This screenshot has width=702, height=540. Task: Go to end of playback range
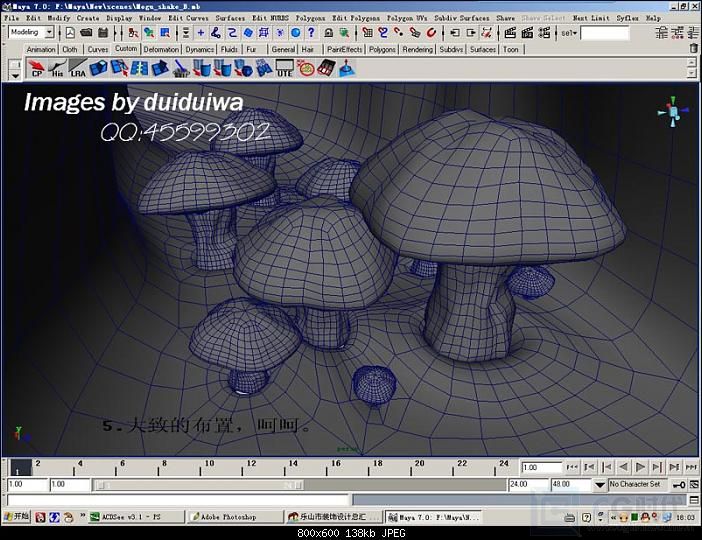pyautogui.click(x=691, y=467)
